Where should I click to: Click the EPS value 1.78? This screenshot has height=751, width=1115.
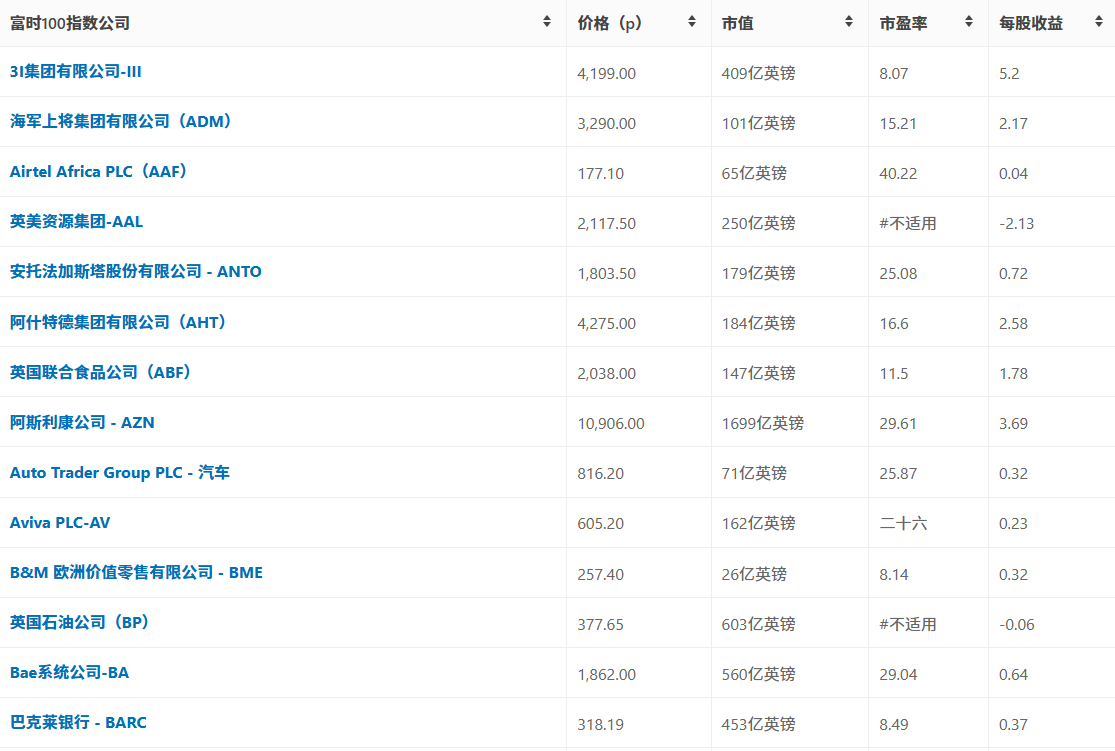coord(1013,373)
